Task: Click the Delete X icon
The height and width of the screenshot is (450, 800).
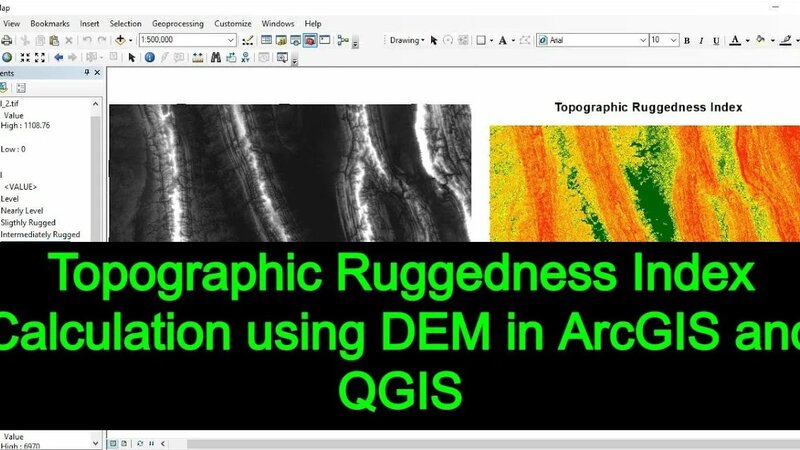Action: click(69, 40)
